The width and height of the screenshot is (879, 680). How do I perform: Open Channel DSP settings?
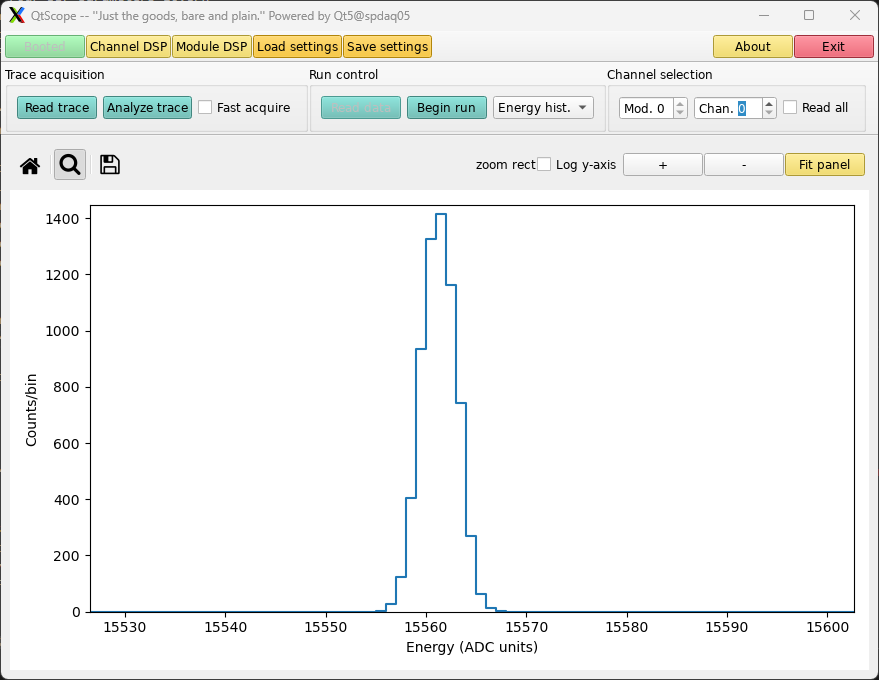(128, 47)
